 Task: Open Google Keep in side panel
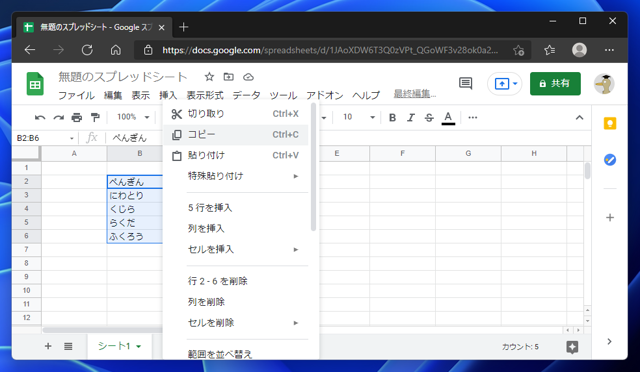coord(610,123)
